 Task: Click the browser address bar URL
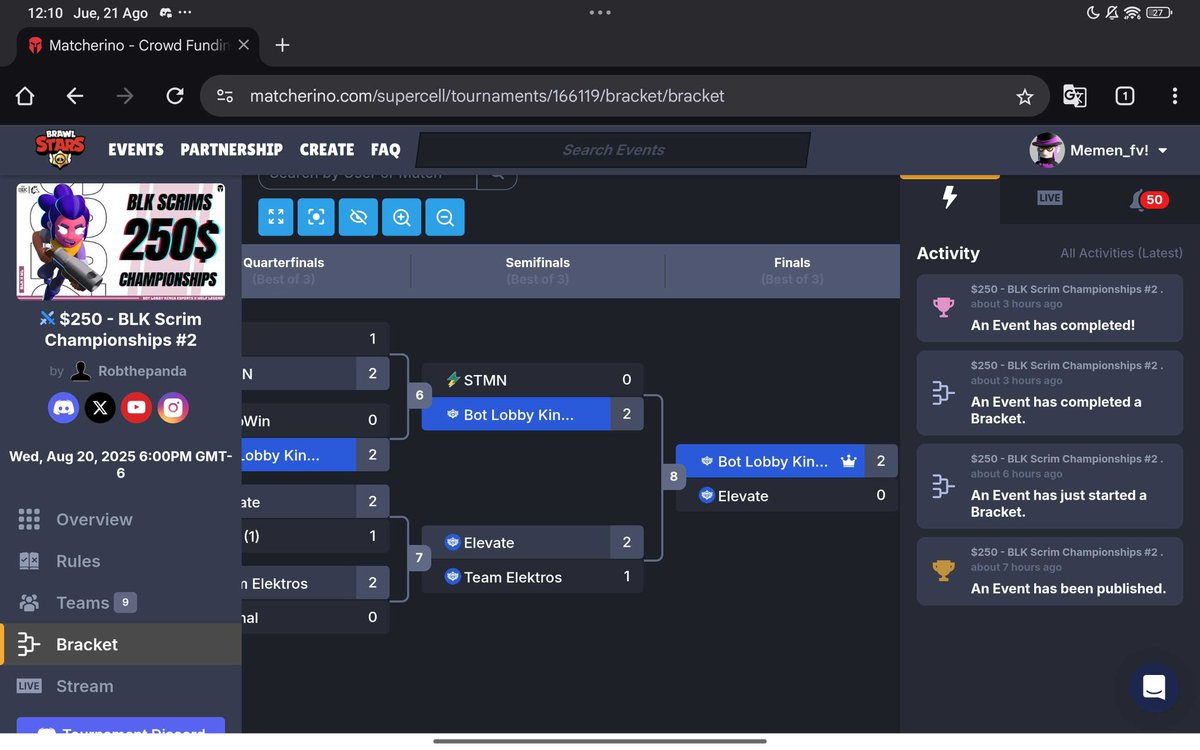(487, 96)
